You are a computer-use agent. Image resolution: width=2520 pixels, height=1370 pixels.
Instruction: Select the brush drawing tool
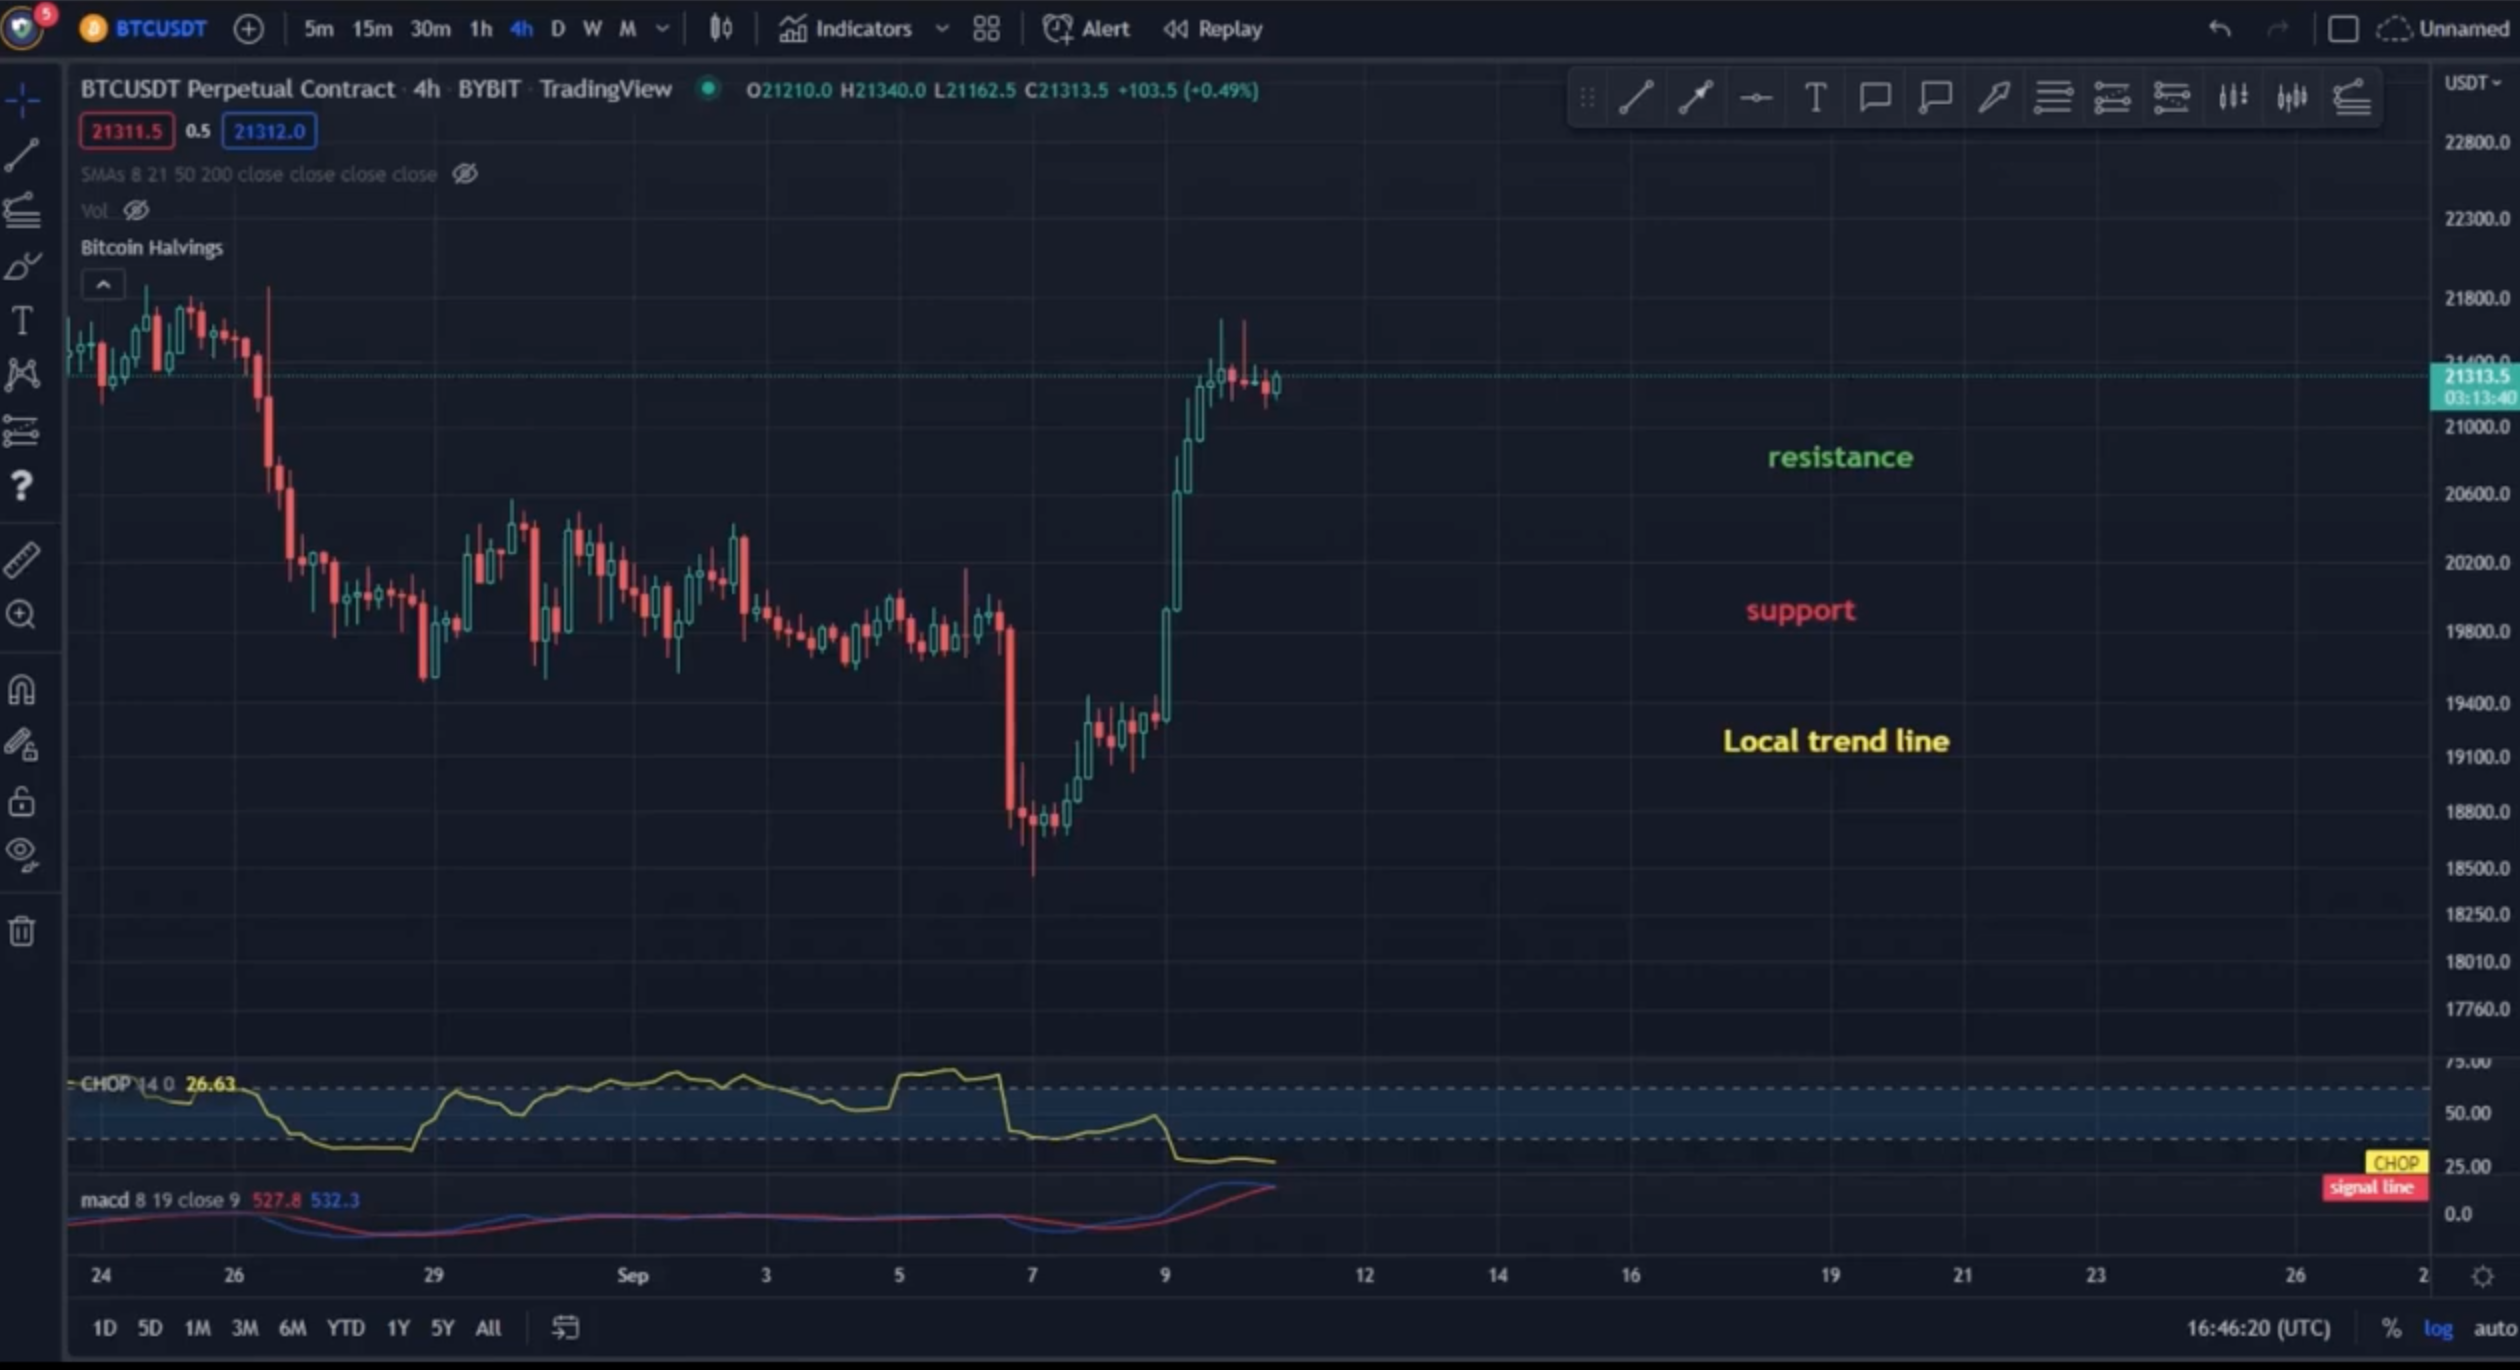[x=22, y=266]
